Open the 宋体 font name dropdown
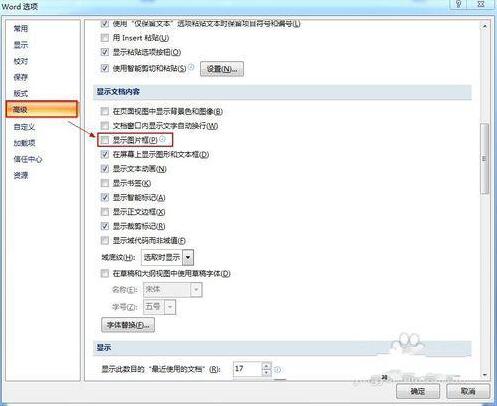 pos(172,290)
